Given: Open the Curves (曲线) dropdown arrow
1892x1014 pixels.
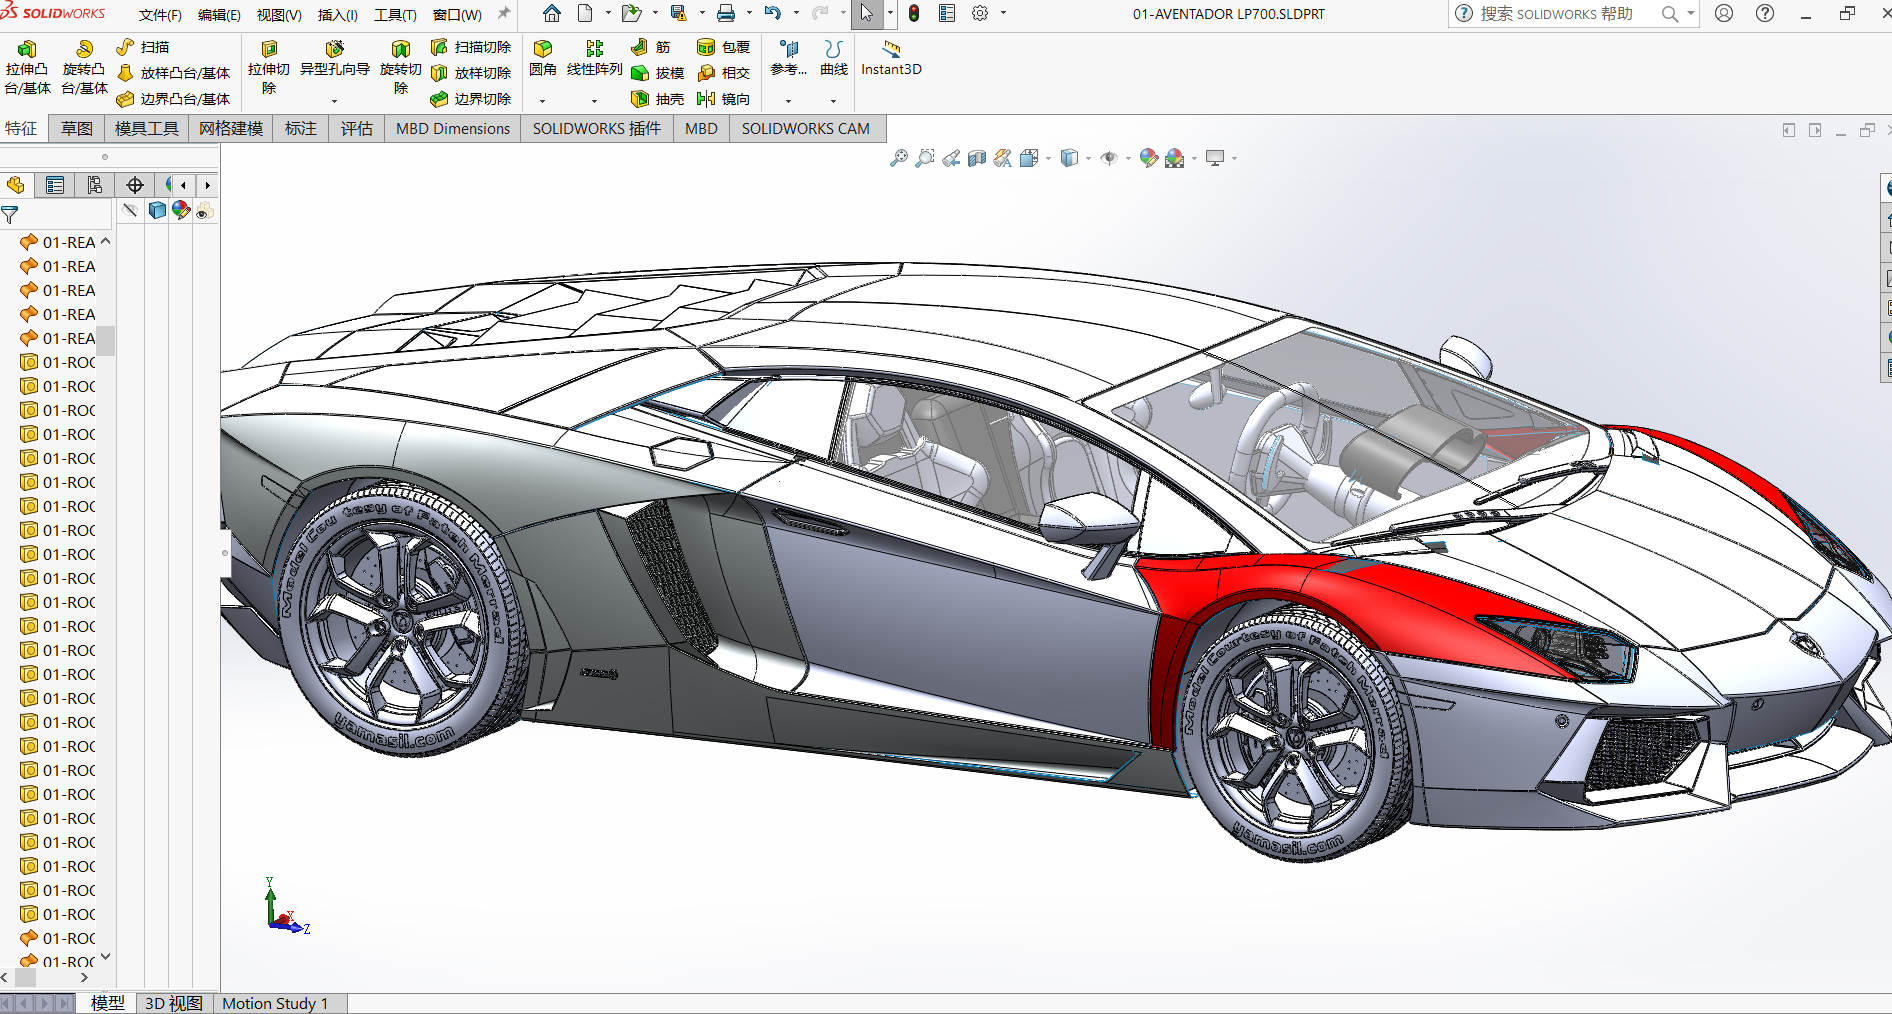Looking at the screenshot, I should click(x=833, y=100).
